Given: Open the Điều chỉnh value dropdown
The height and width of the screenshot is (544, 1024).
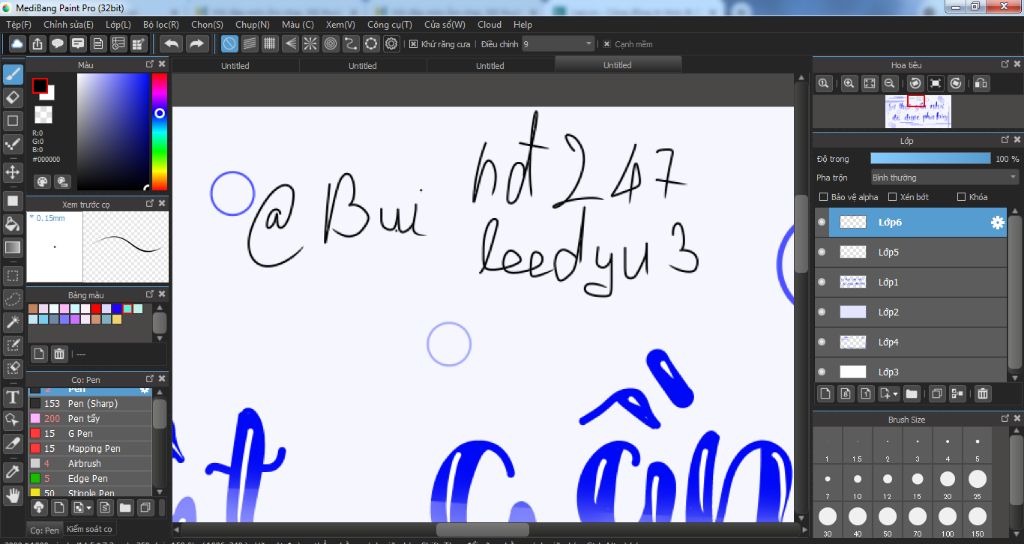Looking at the screenshot, I should [x=558, y=44].
